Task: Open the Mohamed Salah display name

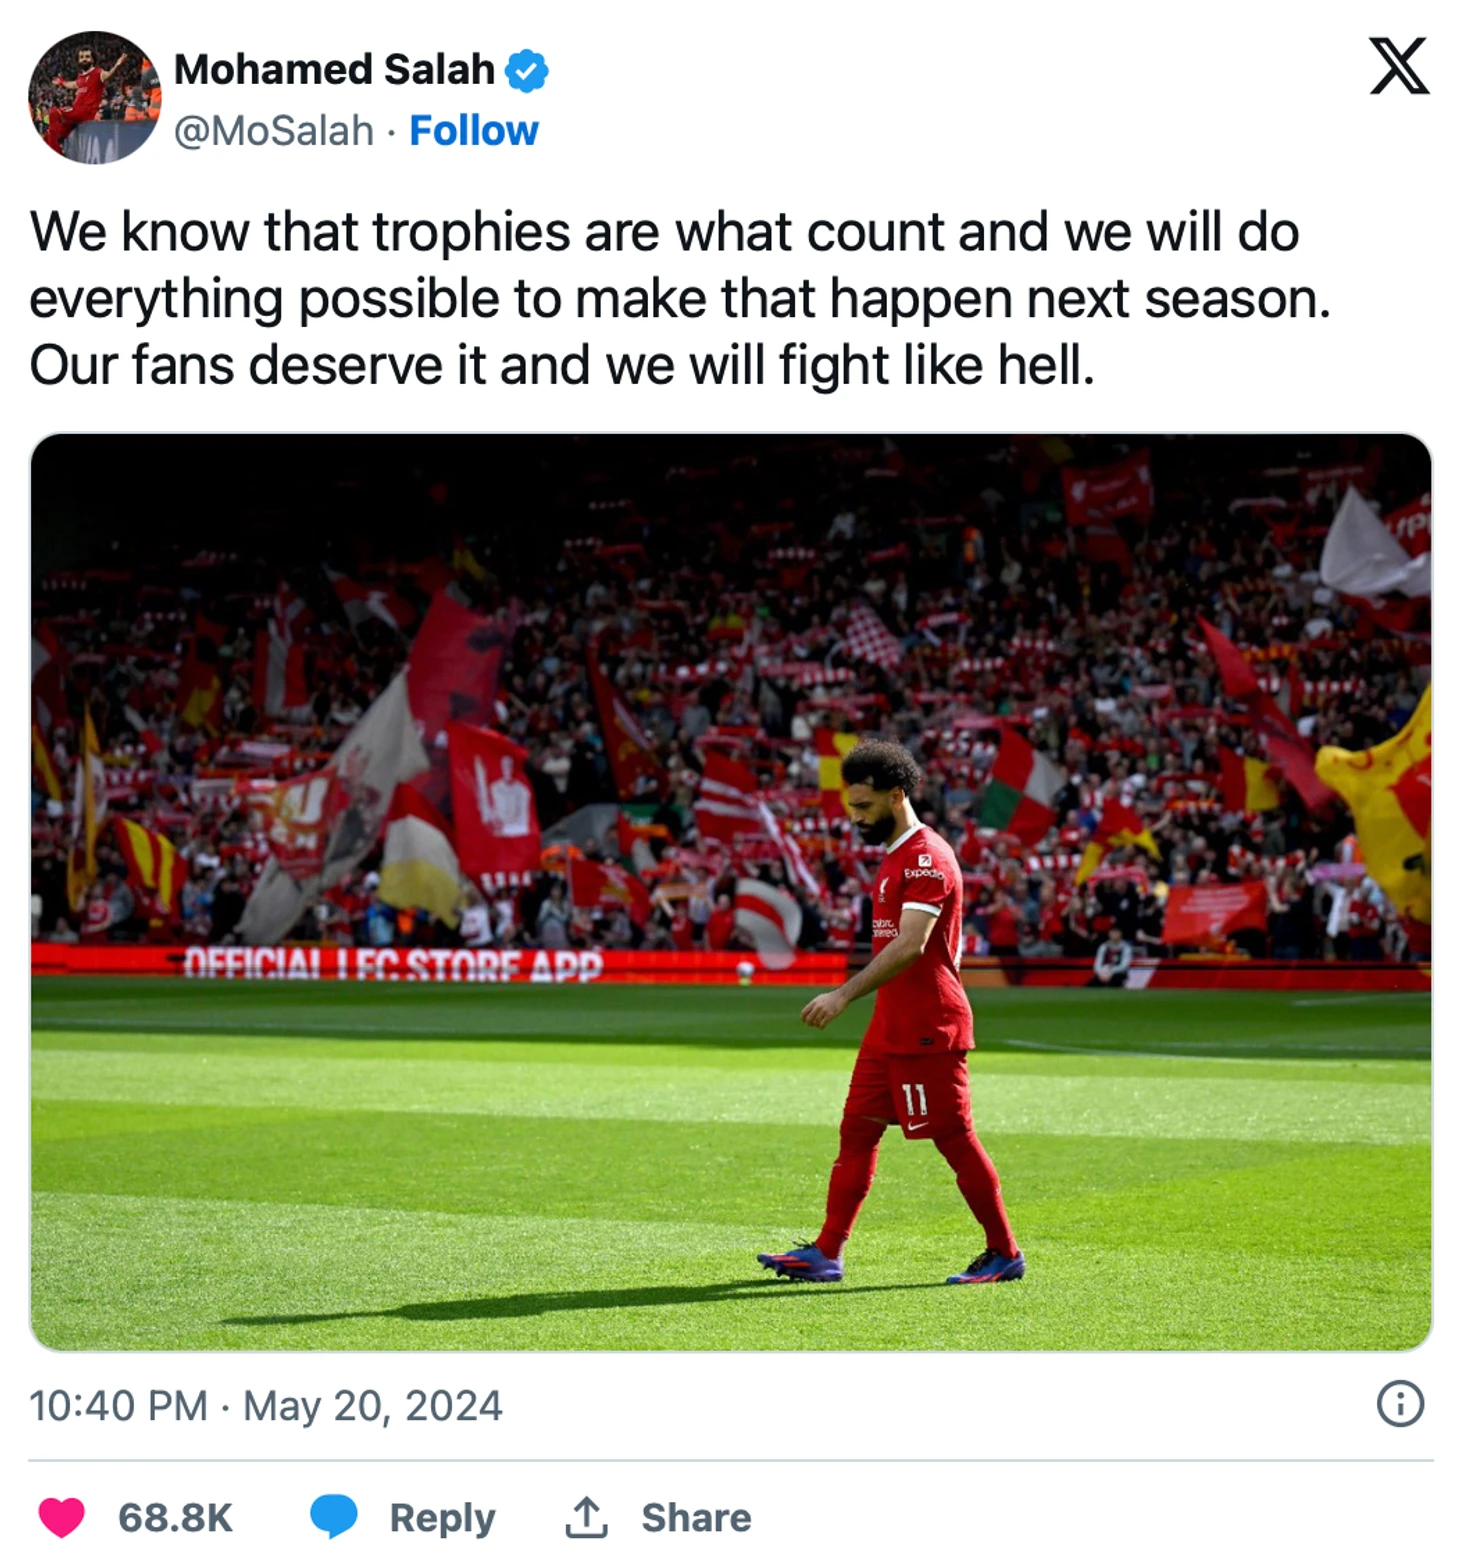Action: pyautogui.click(x=334, y=70)
